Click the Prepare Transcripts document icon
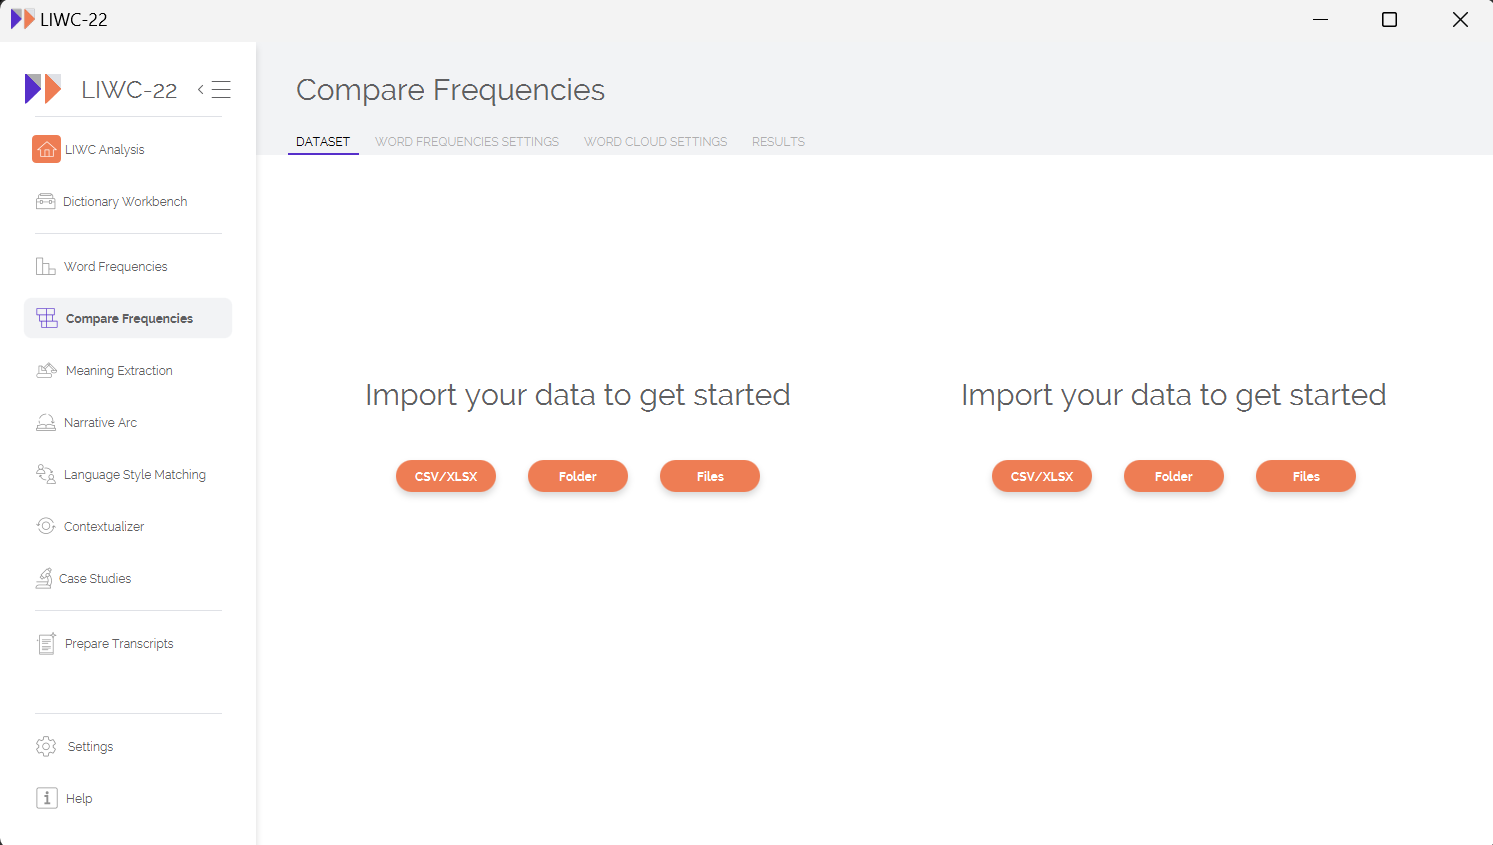1493x845 pixels. pos(46,643)
